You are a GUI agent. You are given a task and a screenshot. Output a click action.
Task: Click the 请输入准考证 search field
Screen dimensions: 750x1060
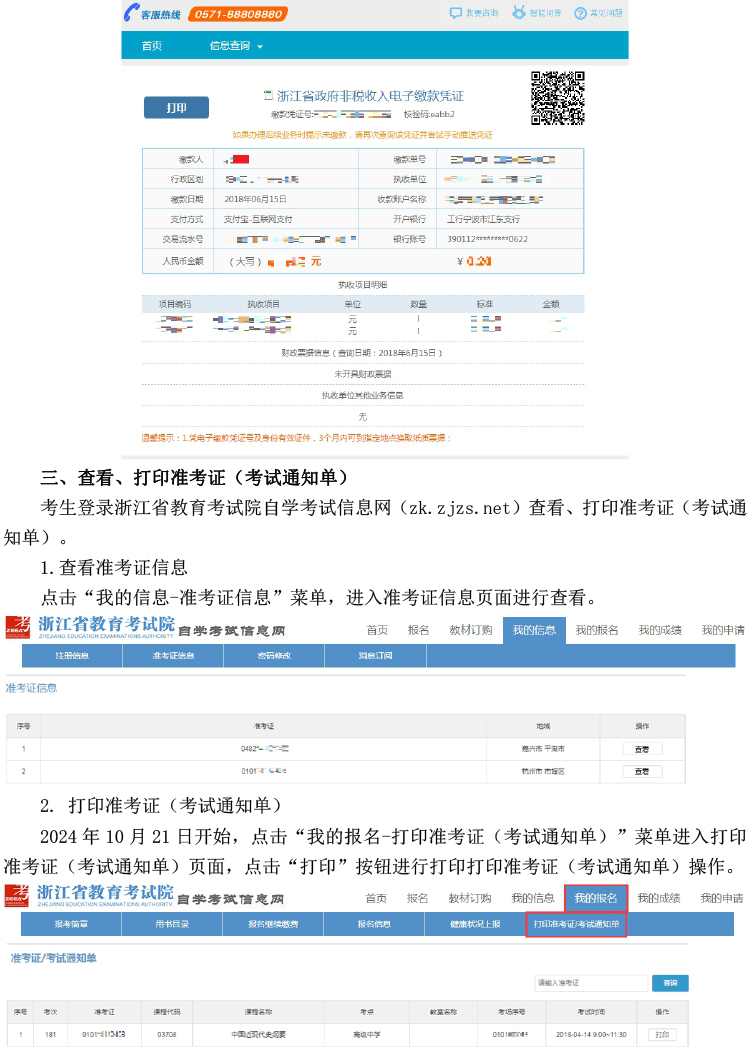tap(592, 983)
